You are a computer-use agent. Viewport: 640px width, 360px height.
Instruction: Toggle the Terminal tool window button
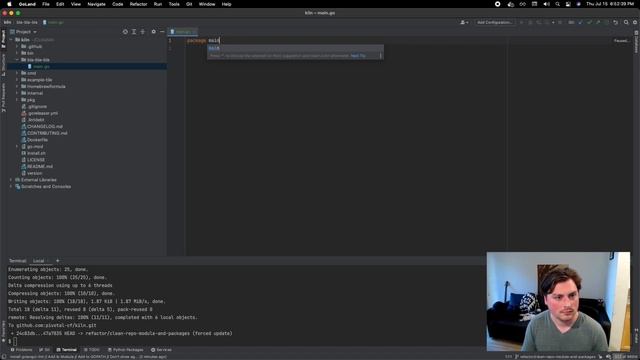[67, 350]
